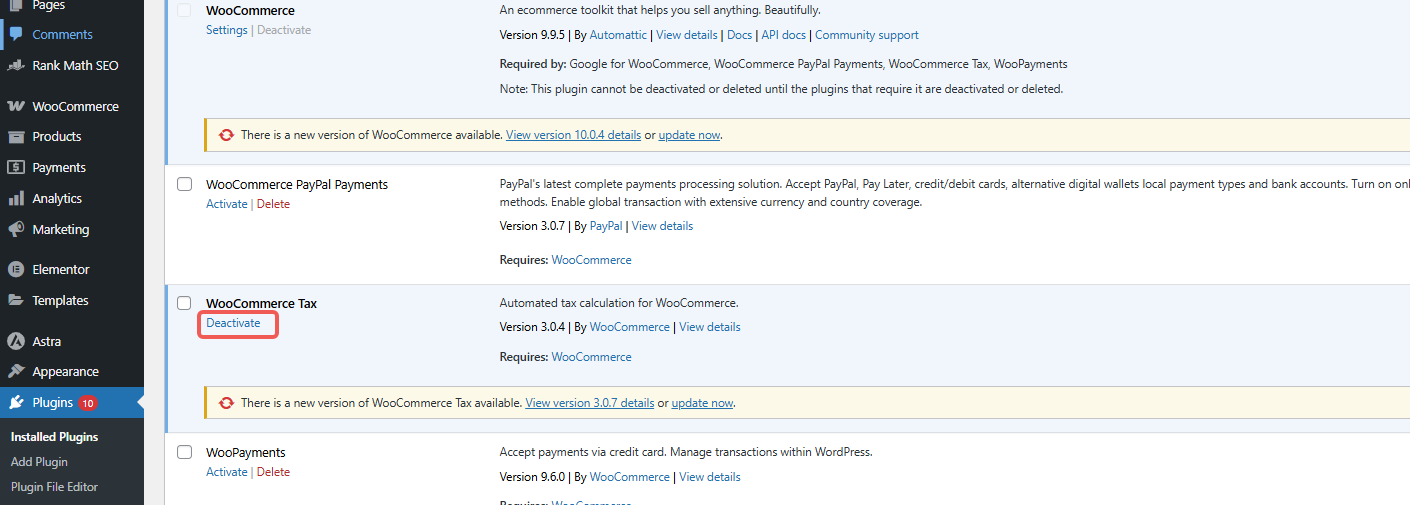
Task: Activate the WooCommerce PayPal Payments plugin
Action: (x=226, y=204)
